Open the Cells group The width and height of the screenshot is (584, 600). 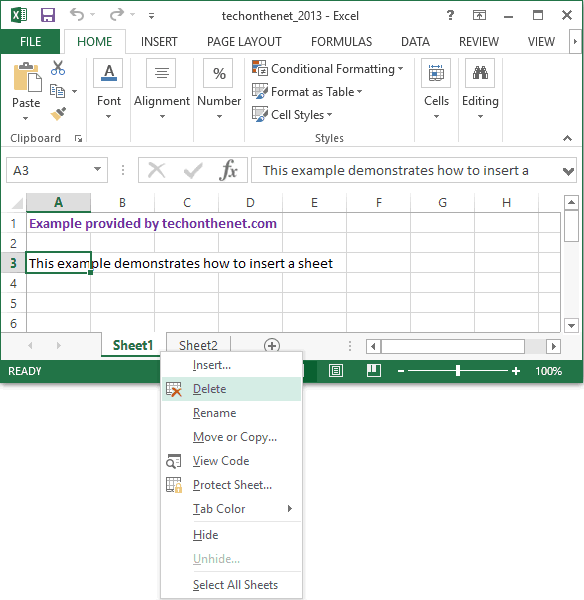436,89
